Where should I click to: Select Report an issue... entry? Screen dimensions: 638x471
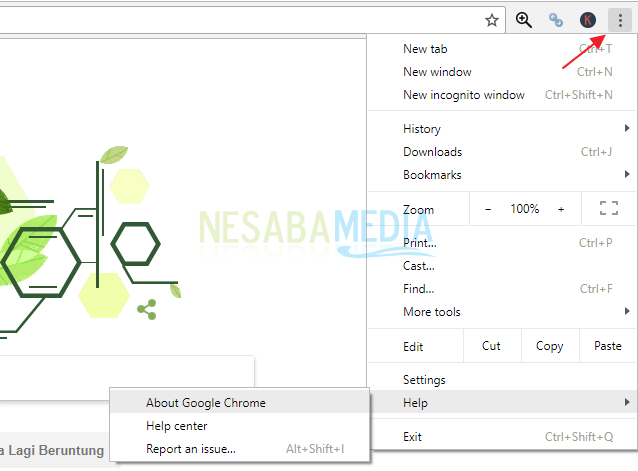click(240, 449)
